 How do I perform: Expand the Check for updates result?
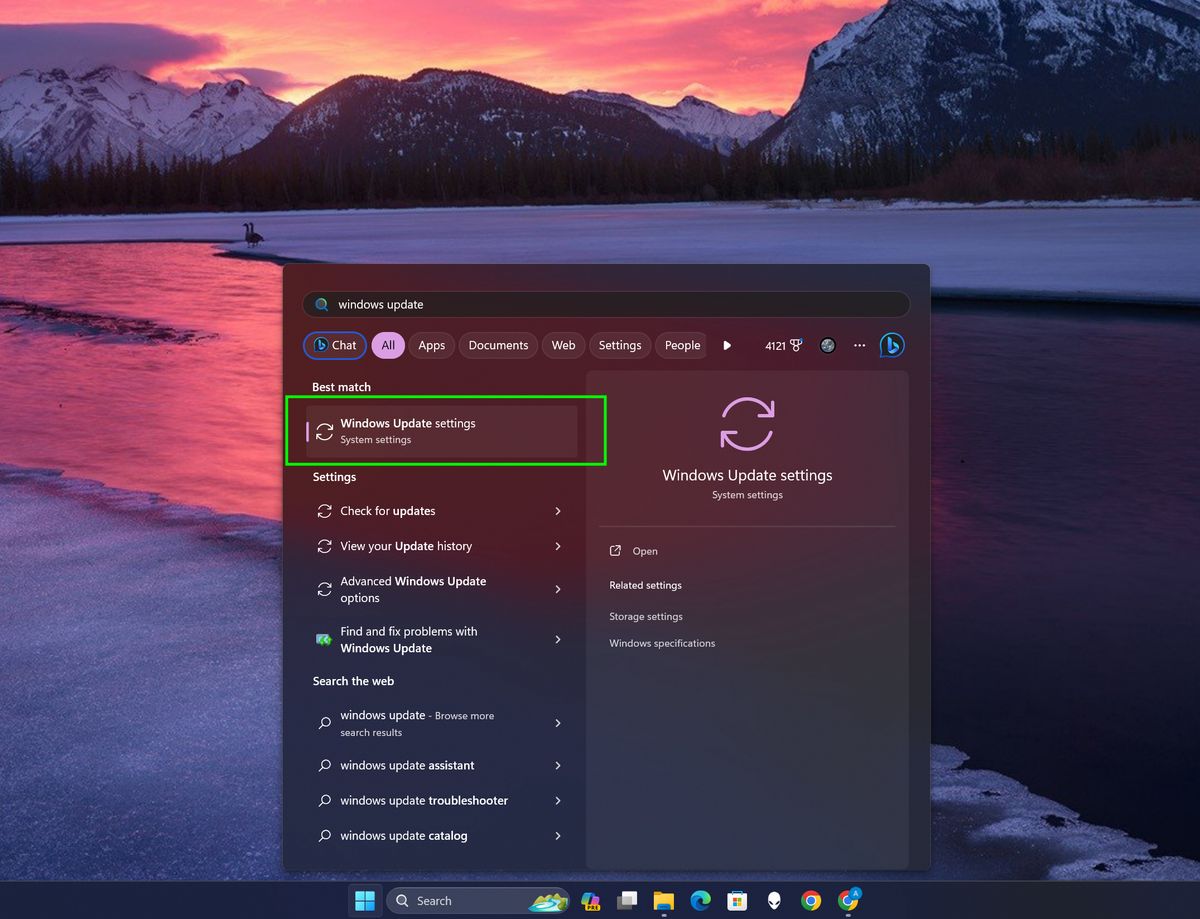tap(558, 510)
